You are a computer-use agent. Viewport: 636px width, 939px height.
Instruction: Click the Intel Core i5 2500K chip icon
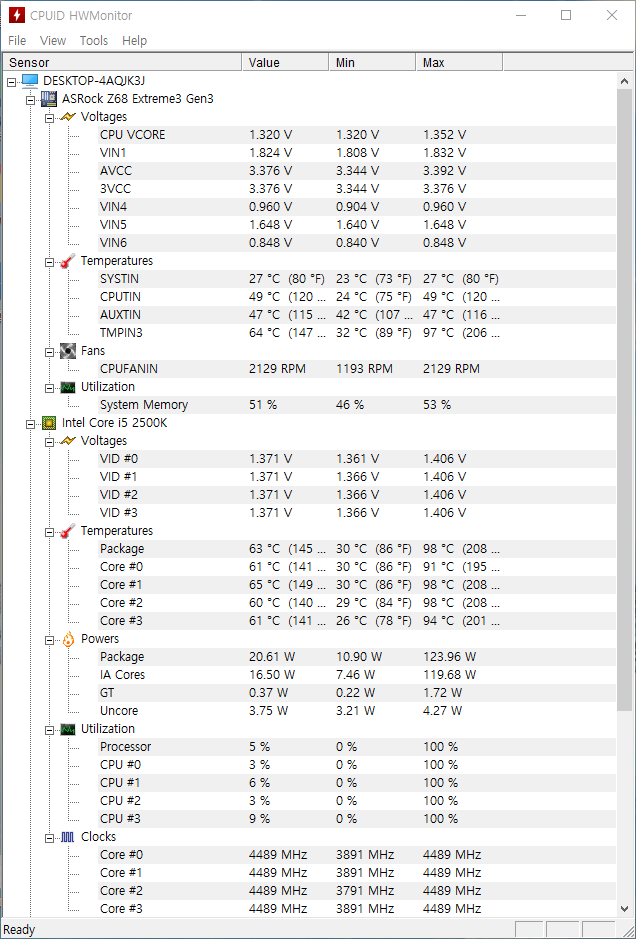[x=49, y=423]
